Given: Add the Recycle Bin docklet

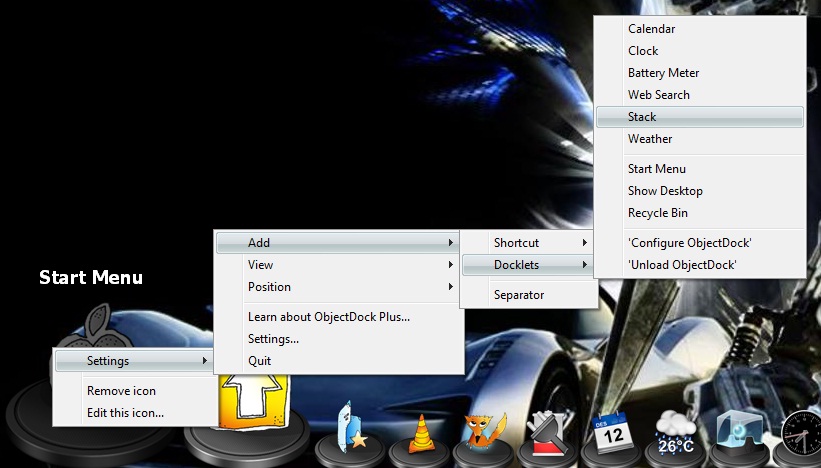Looking at the screenshot, I should click(700, 213).
